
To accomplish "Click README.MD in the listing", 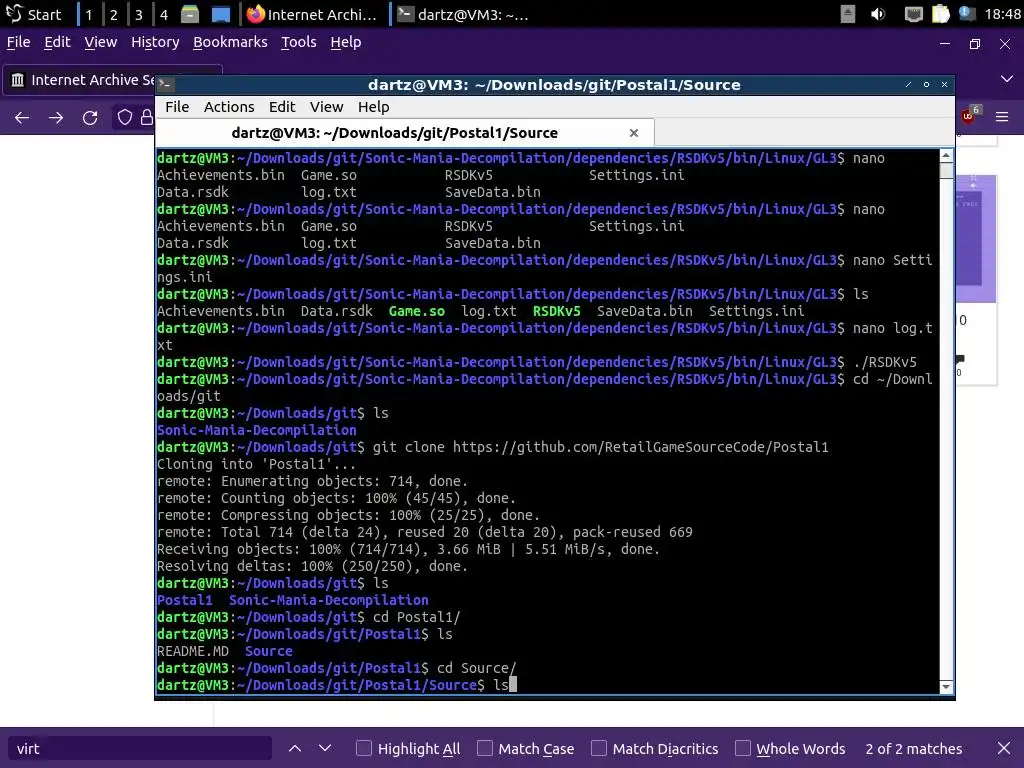I will [x=193, y=651].
